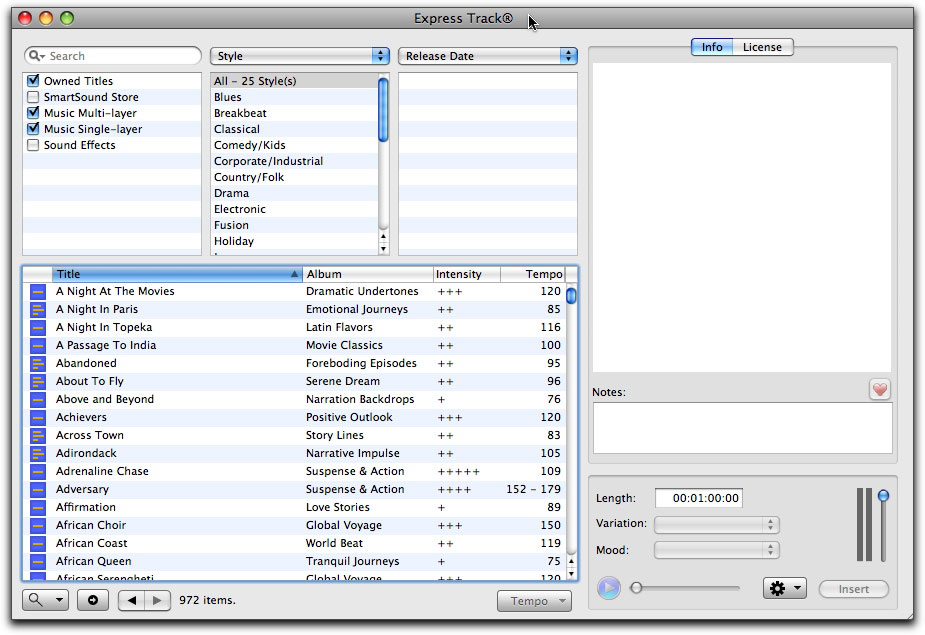The height and width of the screenshot is (635, 925).
Task: Select Classical in the style list
Action: pyautogui.click(x=294, y=129)
